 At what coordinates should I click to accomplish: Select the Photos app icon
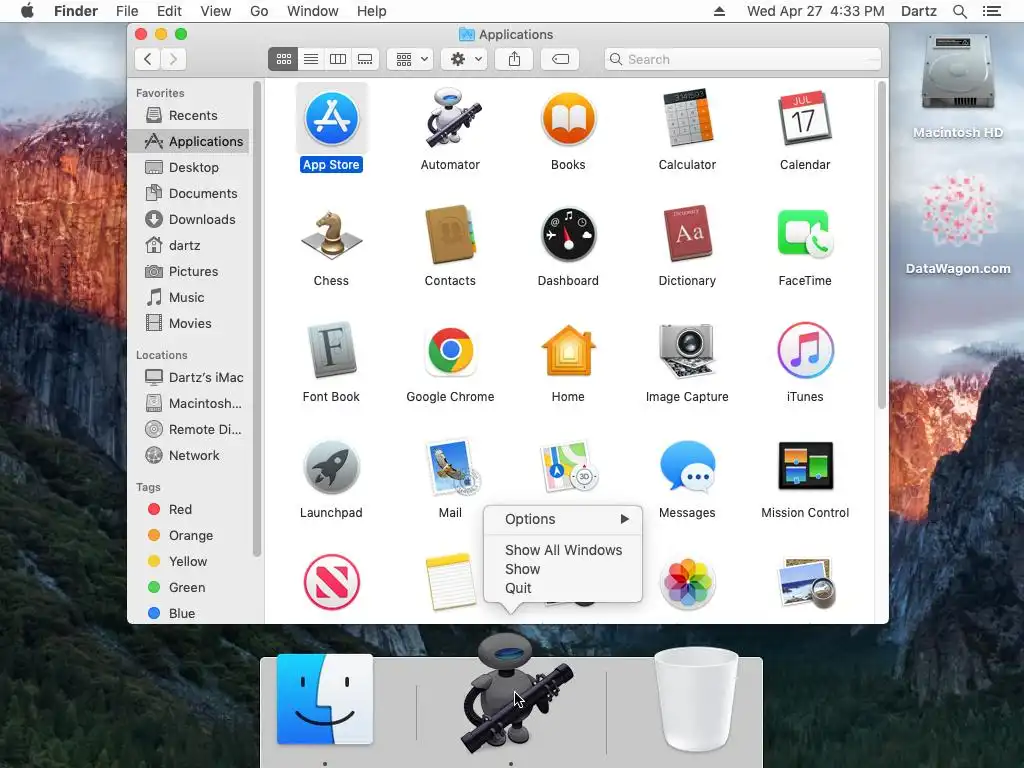pos(687,583)
